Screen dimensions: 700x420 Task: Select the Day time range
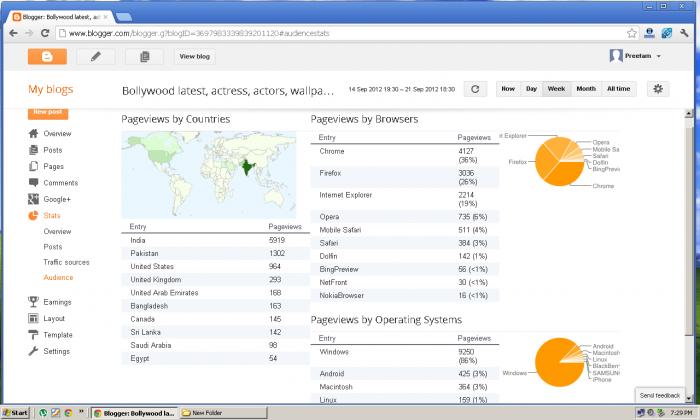[x=531, y=89]
